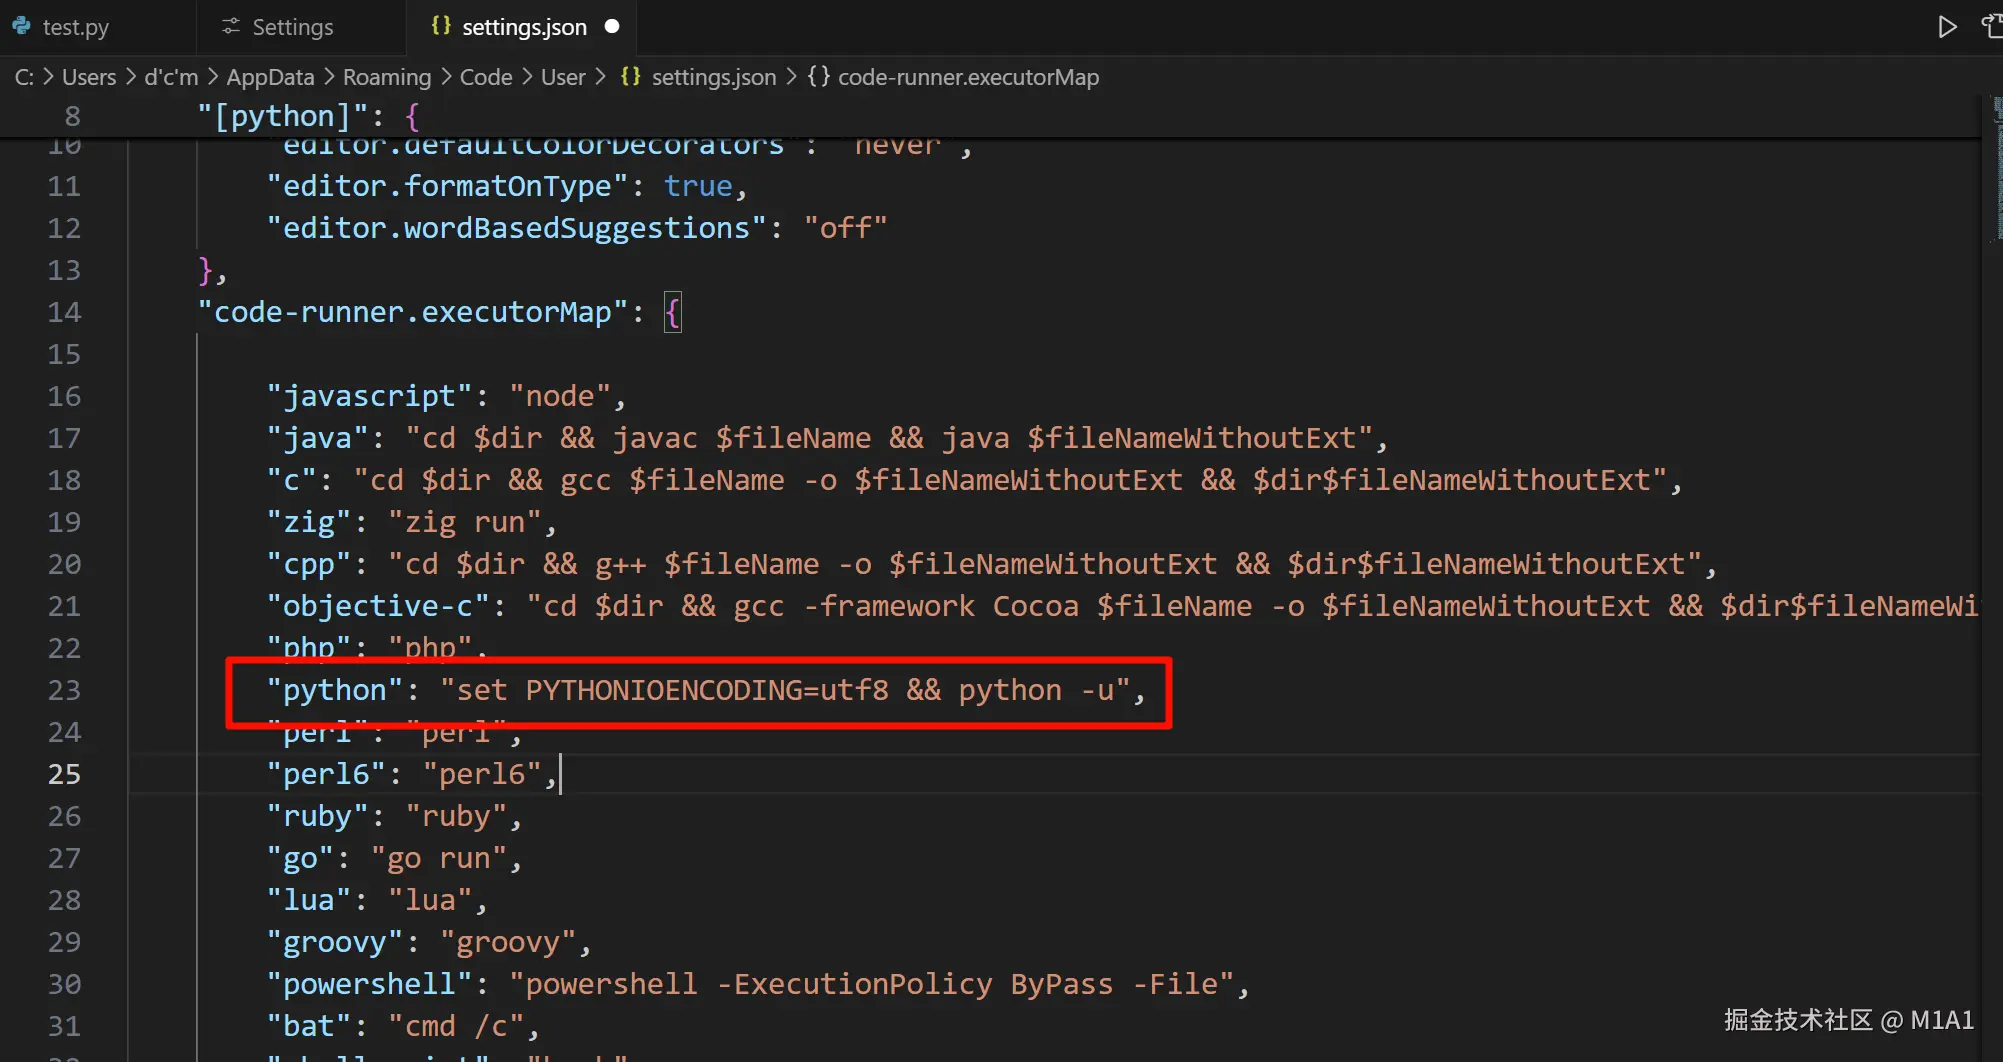Image resolution: width=2003 pixels, height=1062 pixels.
Task: Click the Roaming breadcrumb segment
Action: pos(387,77)
